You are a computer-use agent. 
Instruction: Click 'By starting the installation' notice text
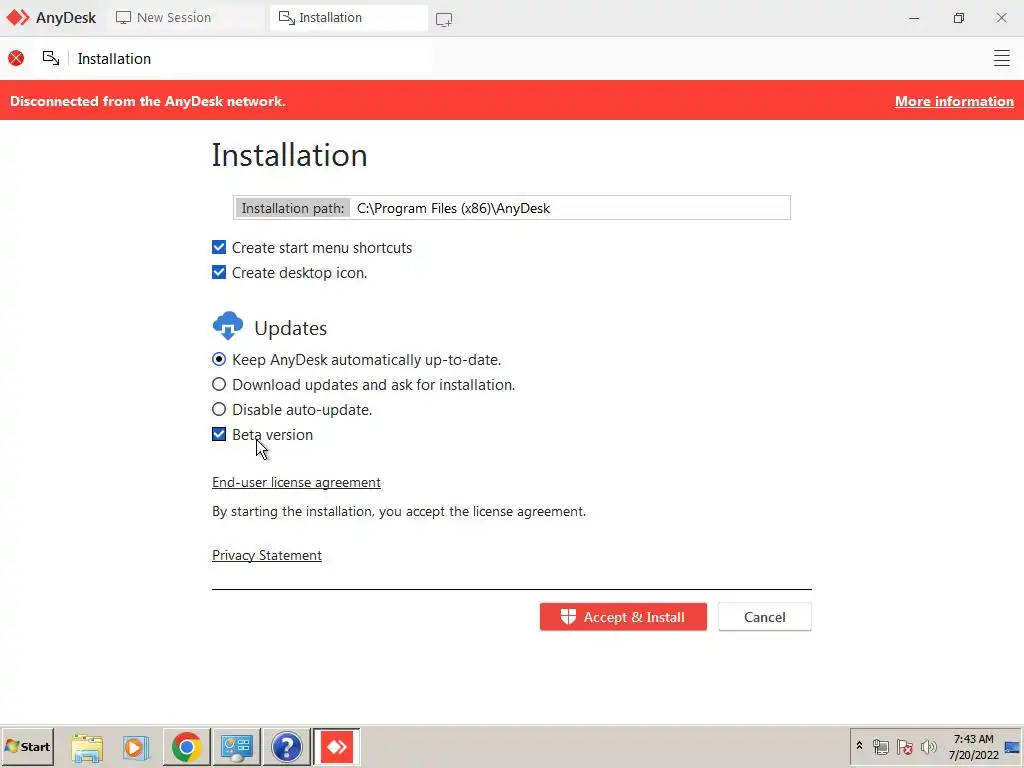click(399, 511)
